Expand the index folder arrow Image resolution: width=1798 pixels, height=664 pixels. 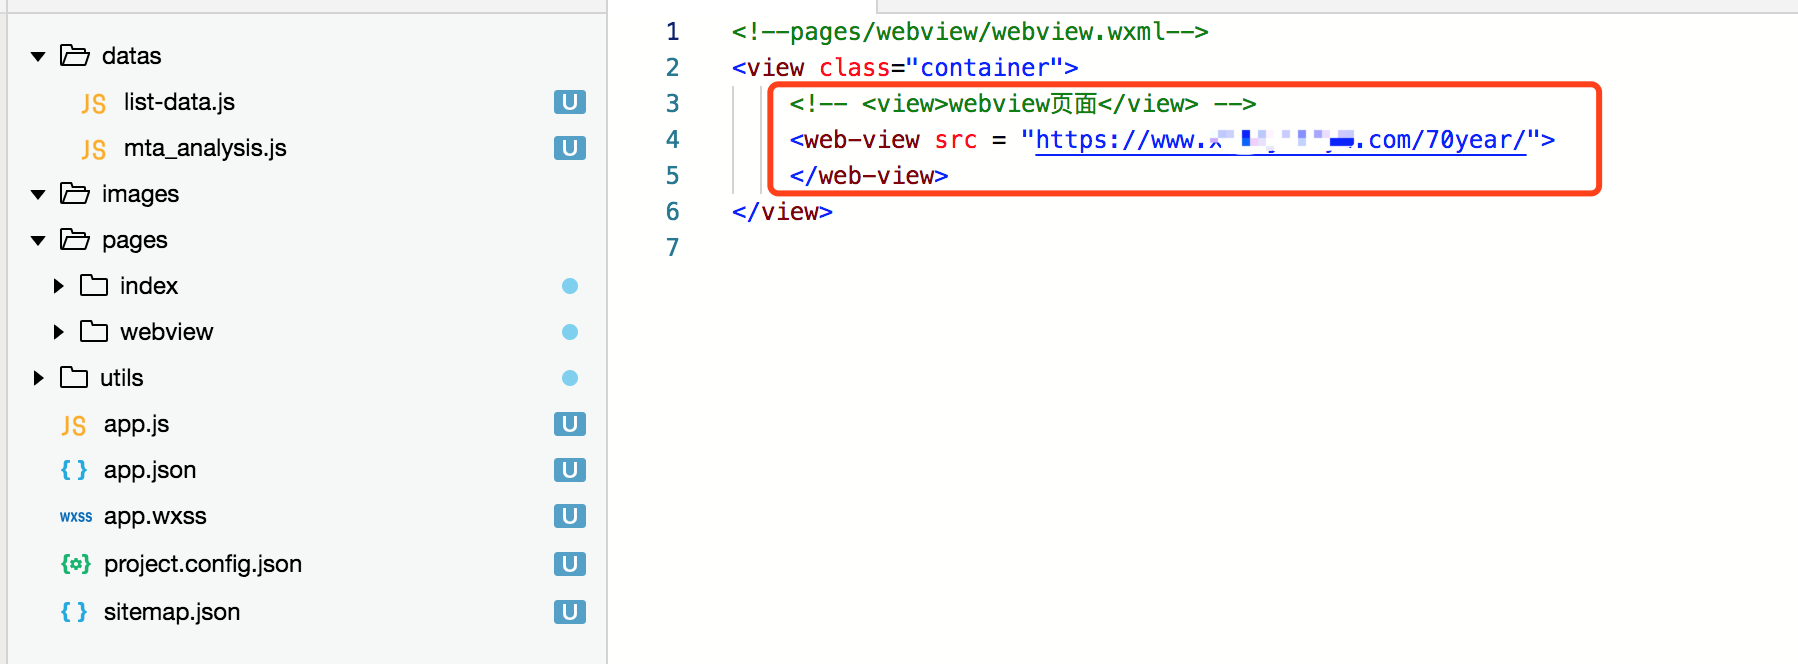[58, 286]
